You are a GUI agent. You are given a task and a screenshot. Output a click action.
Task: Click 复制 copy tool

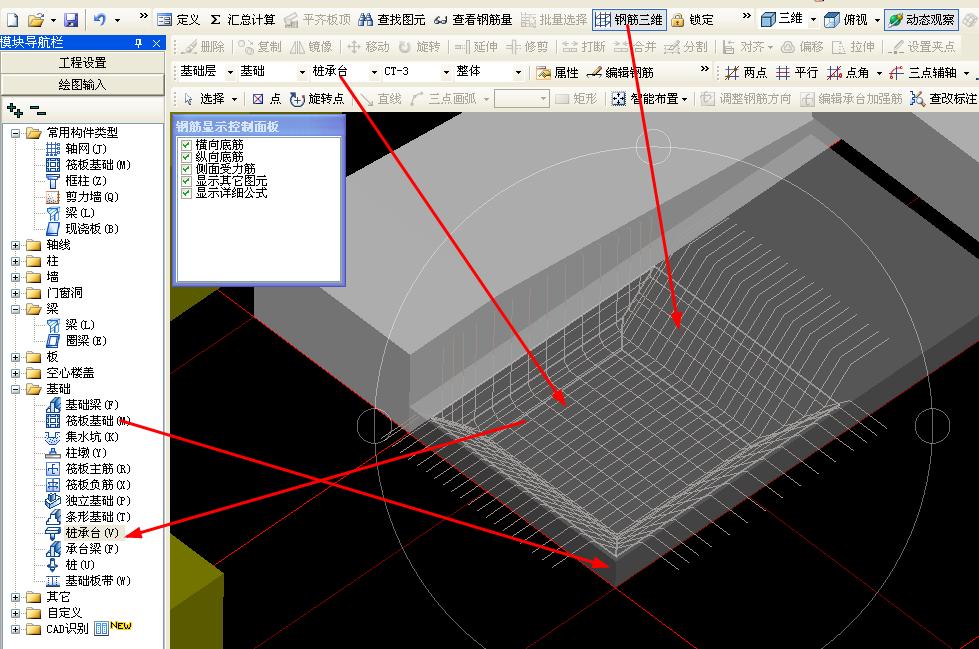pyautogui.click(x=260, y=47)
